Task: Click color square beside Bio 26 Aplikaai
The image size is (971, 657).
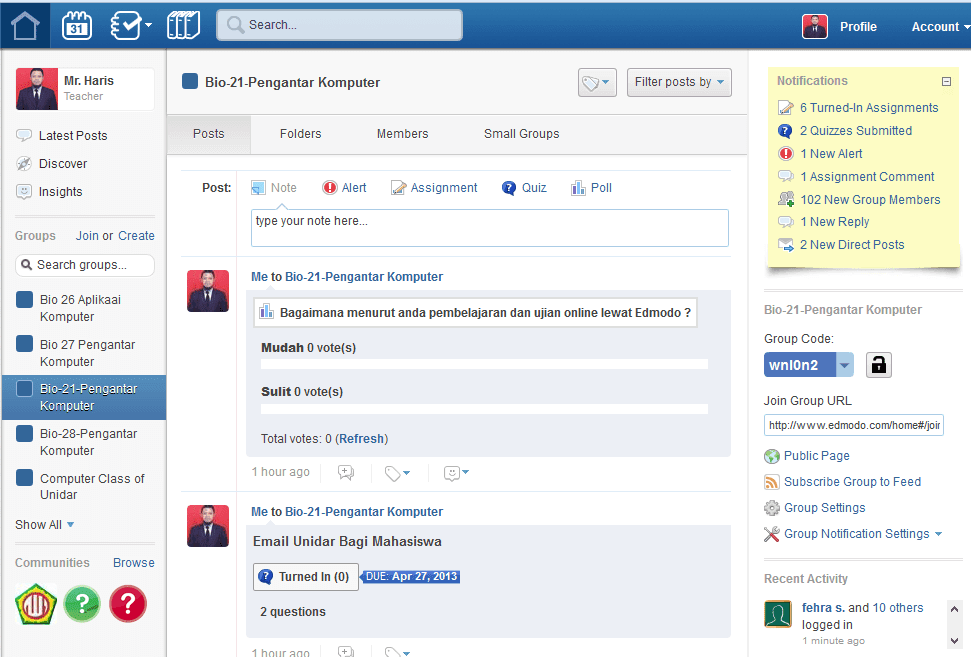Action: coord(24,300)
